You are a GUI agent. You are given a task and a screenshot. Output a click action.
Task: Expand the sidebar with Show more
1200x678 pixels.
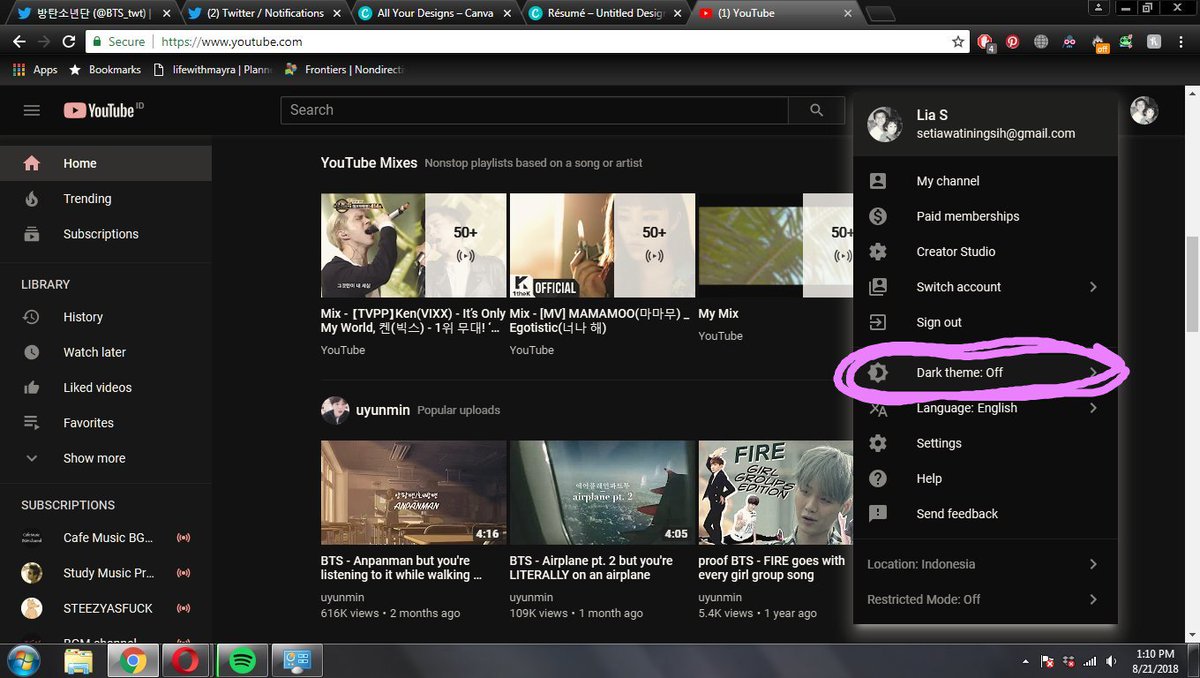(105, 458)
